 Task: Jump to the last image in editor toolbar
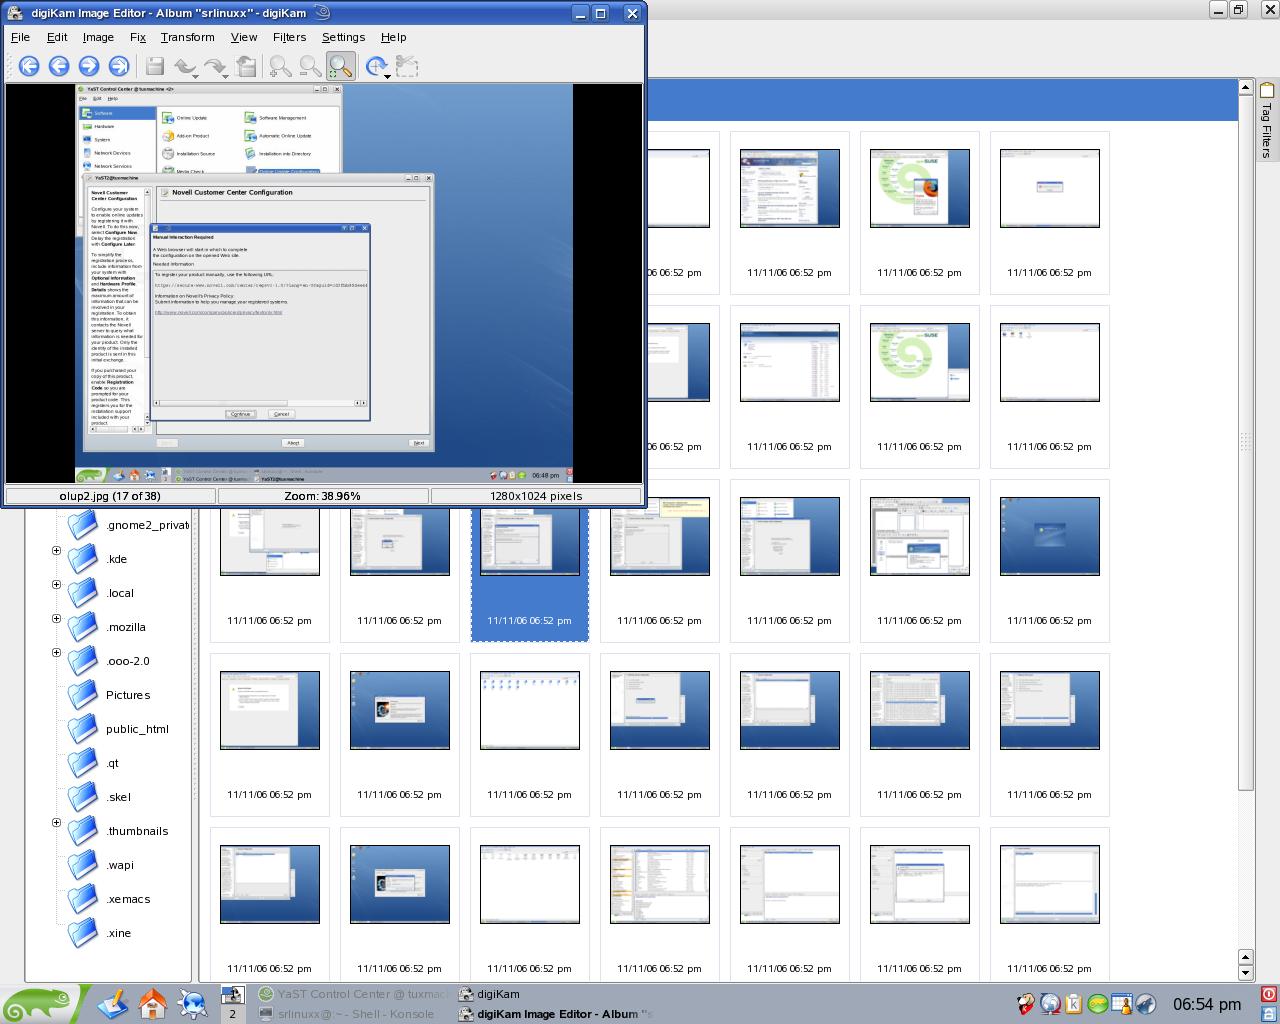119,66
